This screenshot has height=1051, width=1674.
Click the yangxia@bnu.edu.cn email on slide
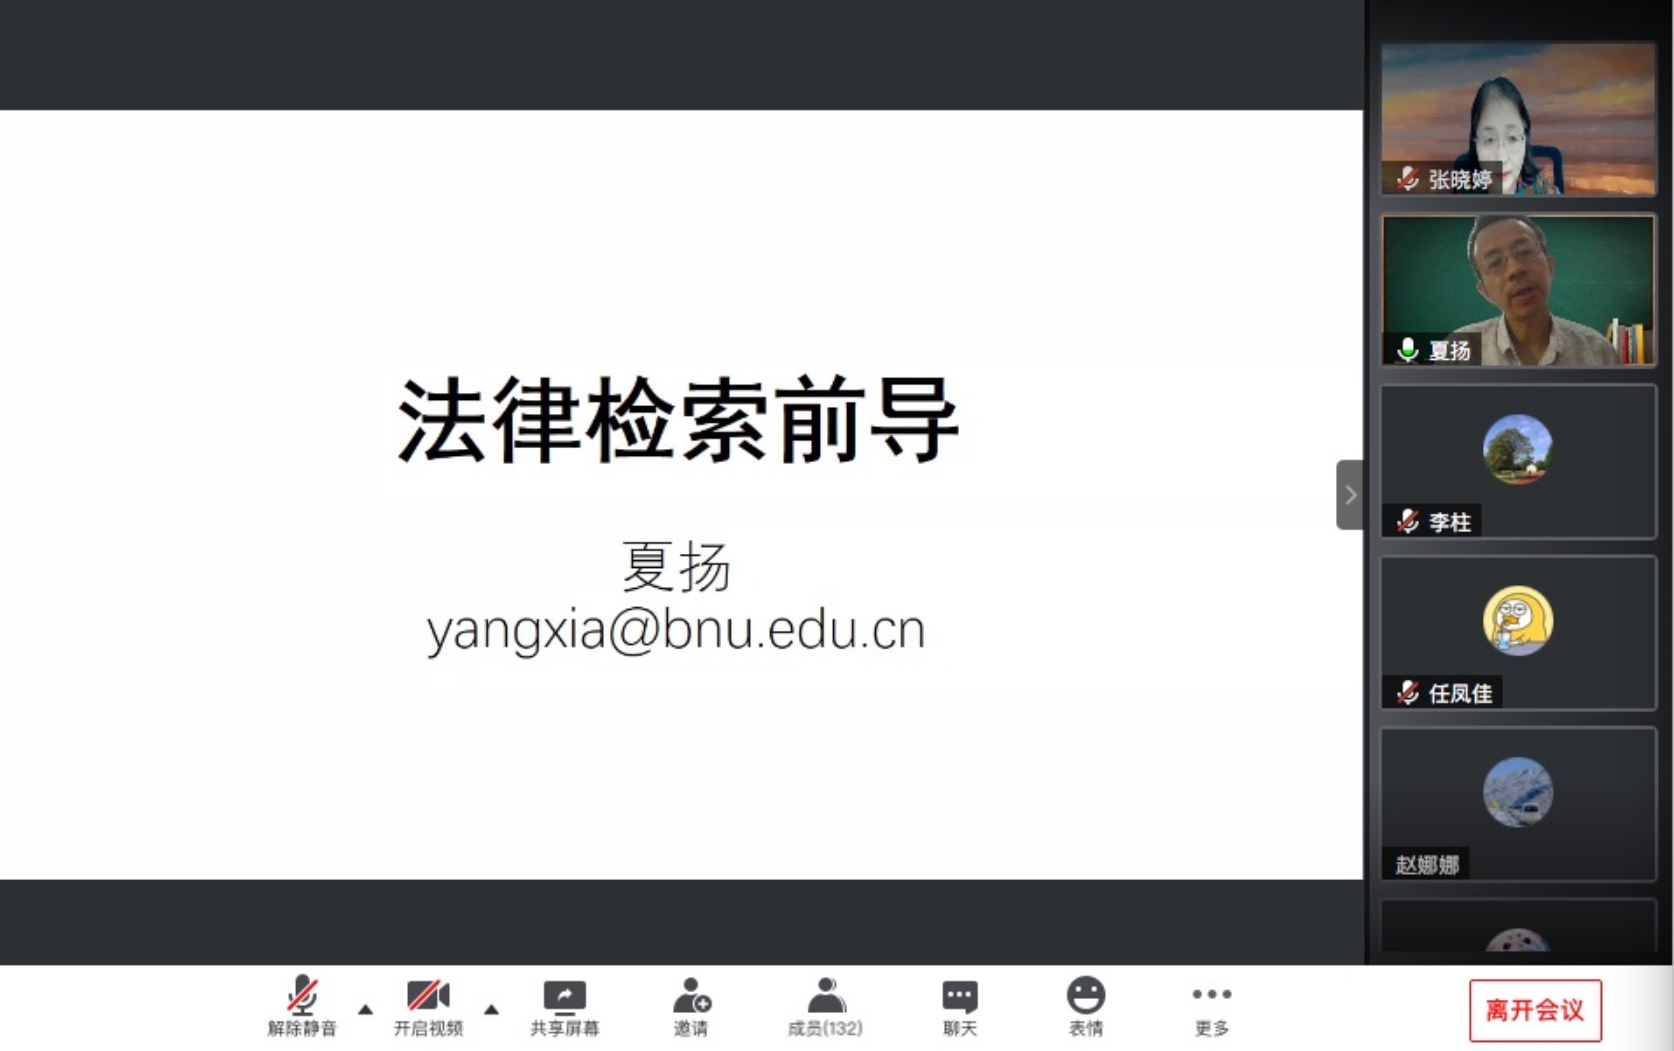click(676, 631)
